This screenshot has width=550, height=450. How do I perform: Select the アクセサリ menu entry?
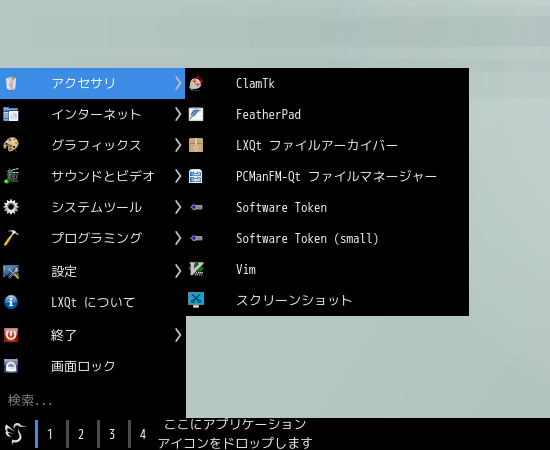(92, 83)
